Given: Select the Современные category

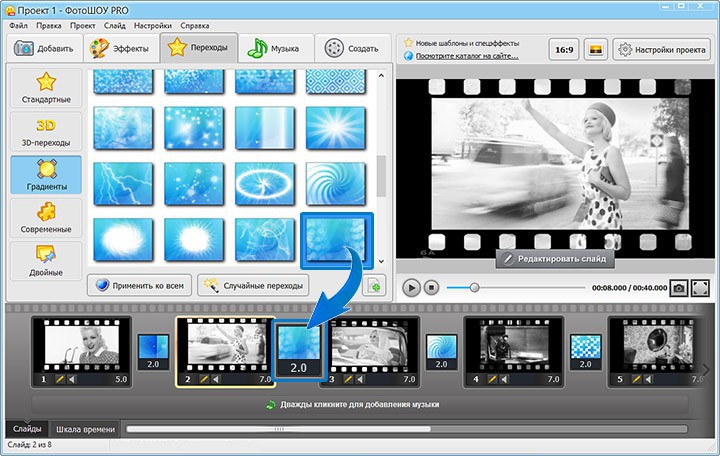Looking at the screenshot, I should (46, 218).
